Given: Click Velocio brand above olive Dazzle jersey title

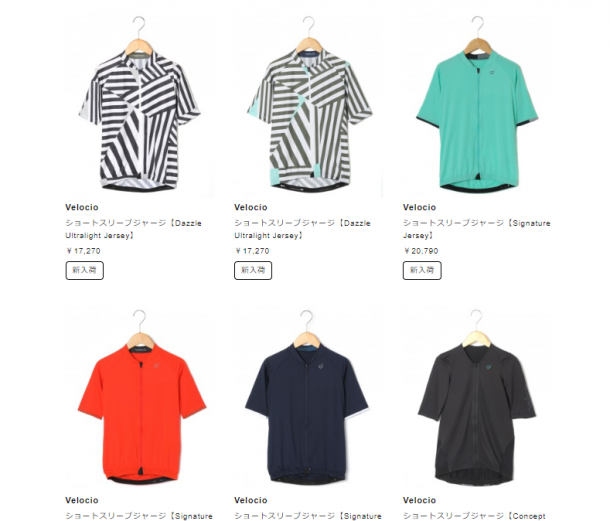Looking at the screenshot, I should (251, 207).
